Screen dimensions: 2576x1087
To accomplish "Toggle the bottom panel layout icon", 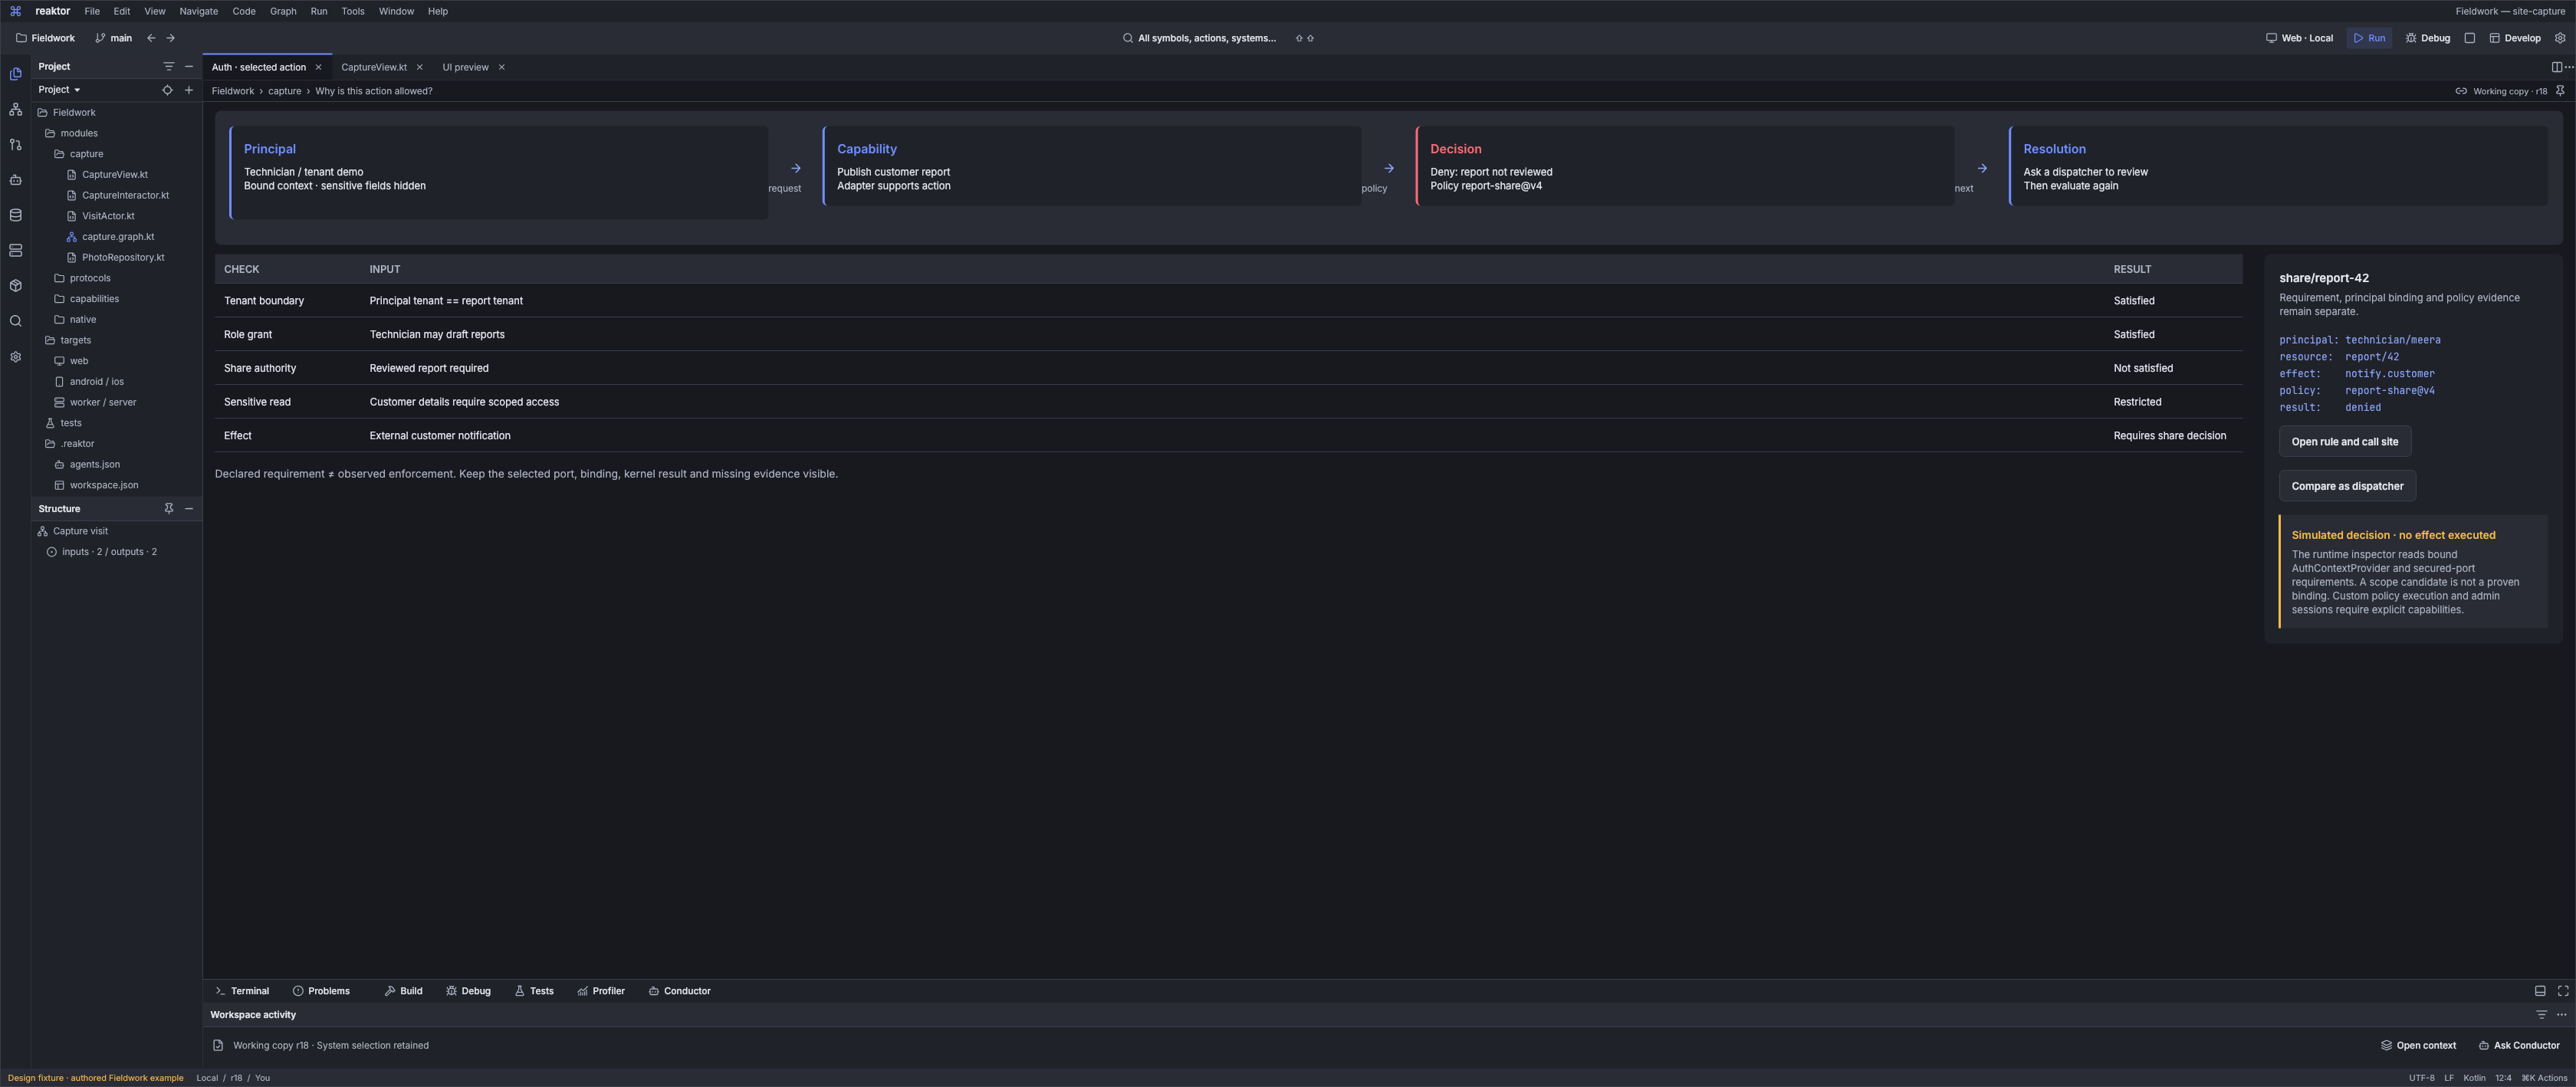I will click(x=2540, y=991).
